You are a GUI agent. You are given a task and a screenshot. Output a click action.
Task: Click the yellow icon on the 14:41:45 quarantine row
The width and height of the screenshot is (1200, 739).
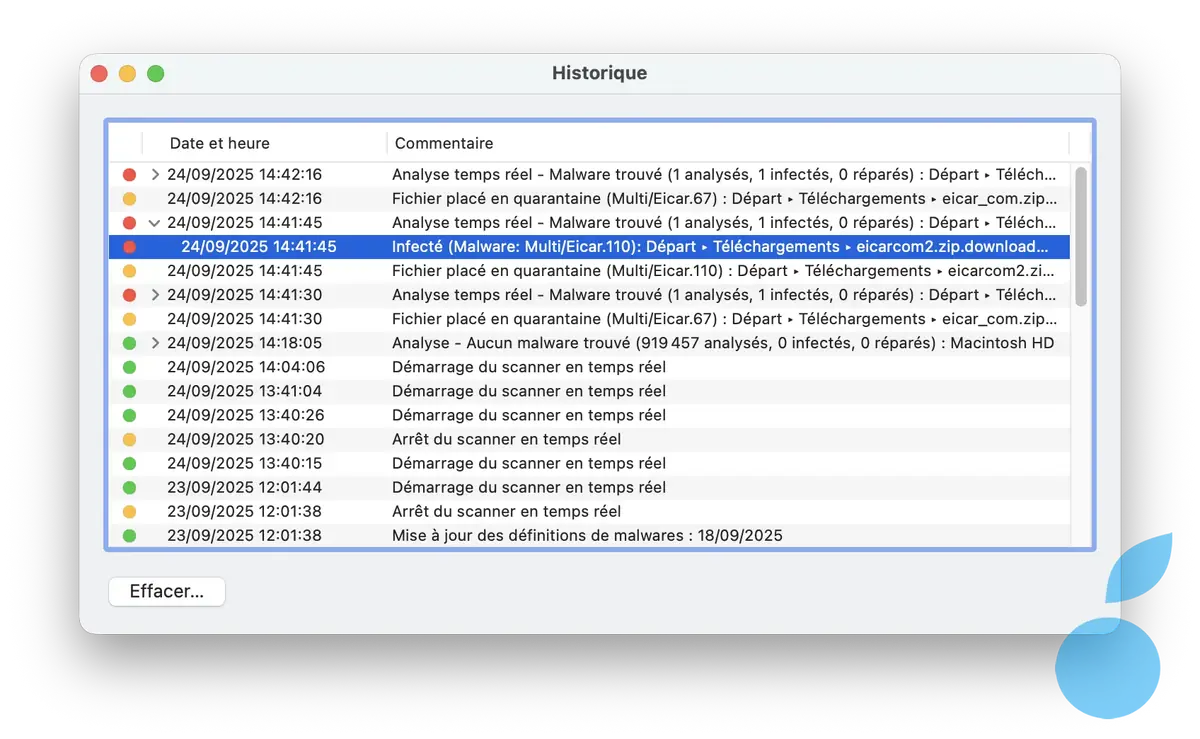point(129,270)
